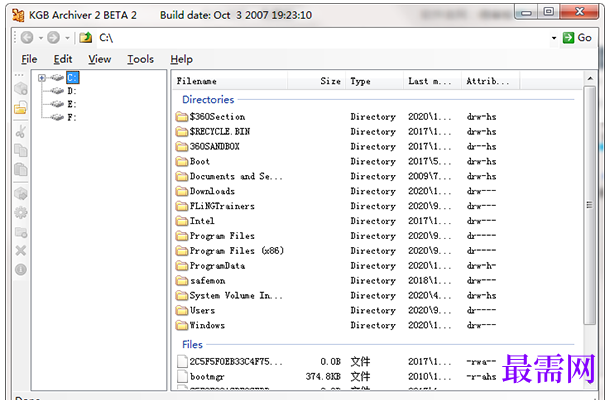Click the folder icon of Intel

(x=182, y=221)
